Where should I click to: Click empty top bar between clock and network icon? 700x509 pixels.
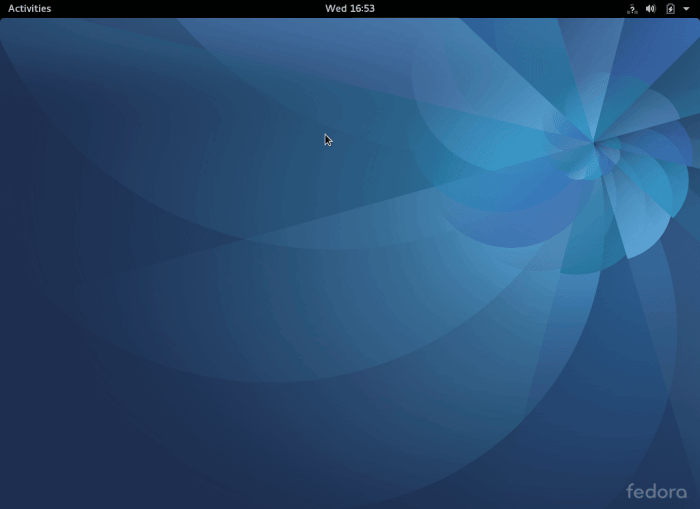tap(500, 8)
